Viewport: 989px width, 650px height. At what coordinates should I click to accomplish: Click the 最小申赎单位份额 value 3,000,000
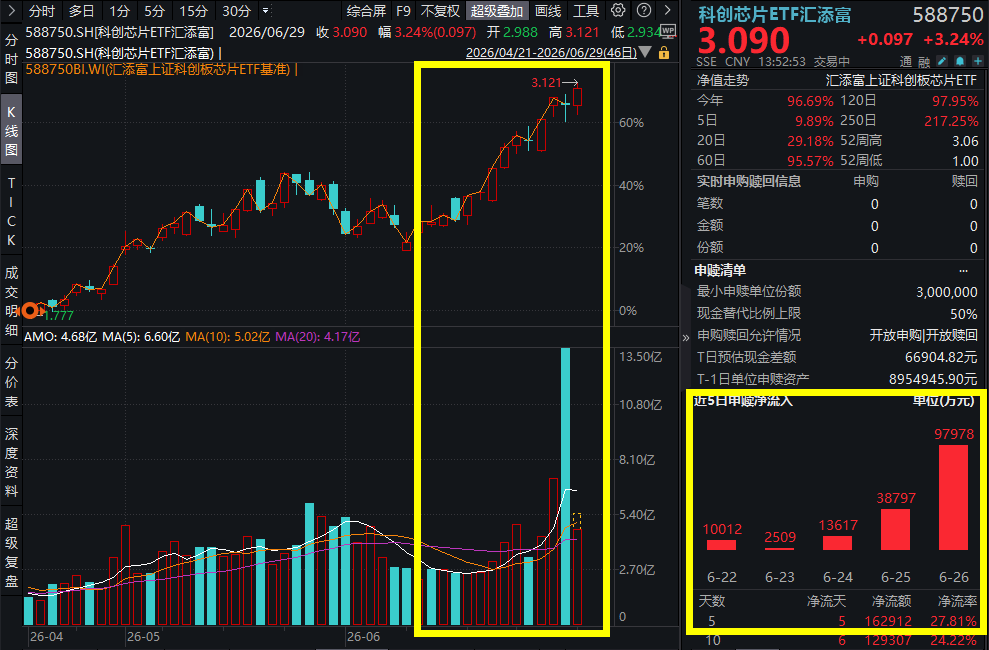pyautogui.click(x=947, y=292)
